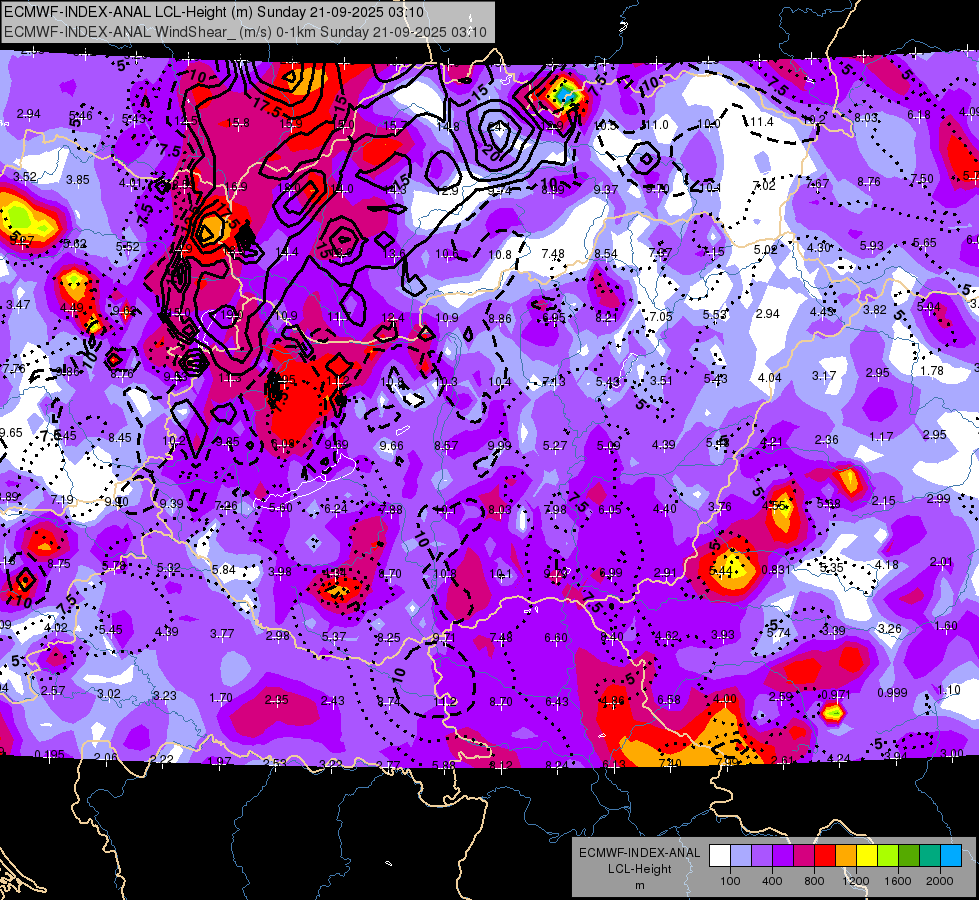The width and height of the screenshot is (979, 900).
Task: Click the legend tick label 2000
Action: 940,881
